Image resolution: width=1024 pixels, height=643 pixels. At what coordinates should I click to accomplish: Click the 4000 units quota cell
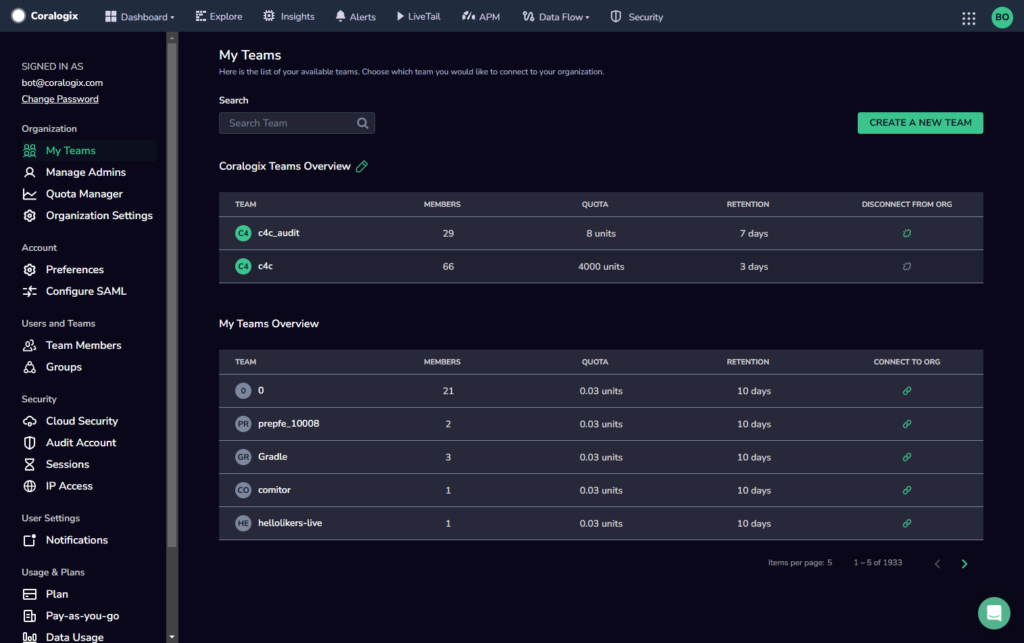tap(601, 267)
